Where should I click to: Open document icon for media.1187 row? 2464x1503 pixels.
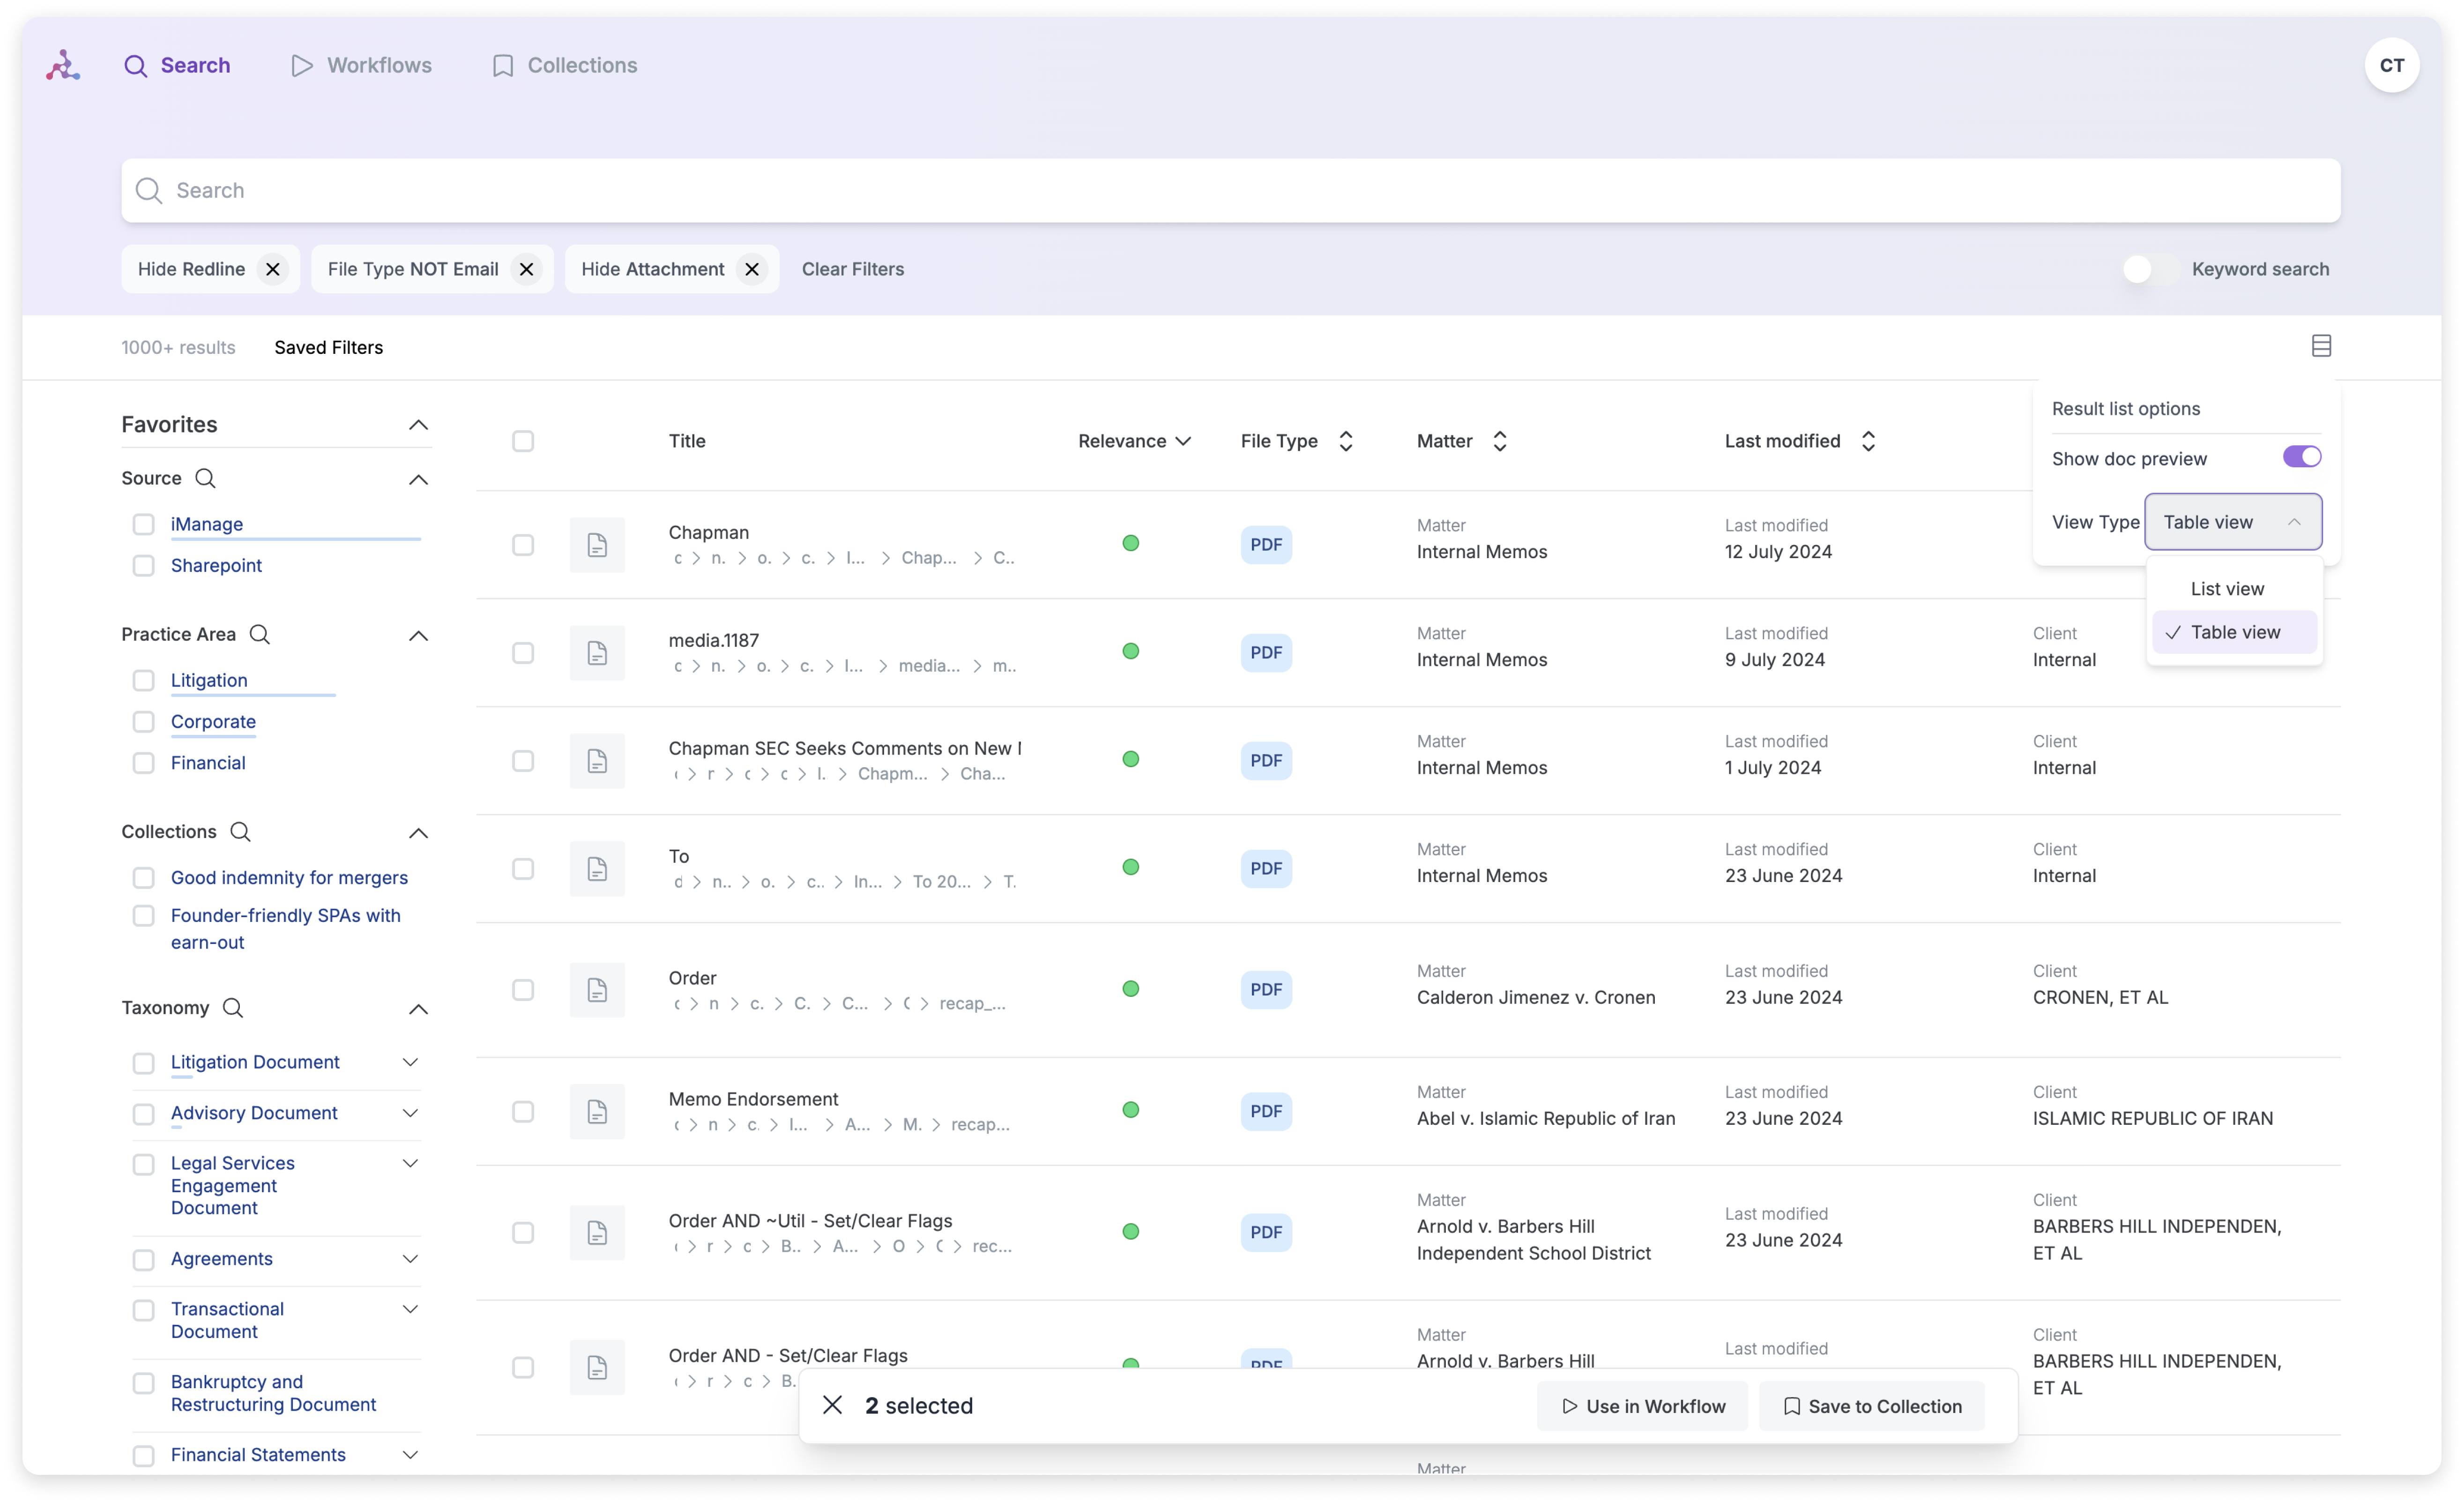coord(597,653)
